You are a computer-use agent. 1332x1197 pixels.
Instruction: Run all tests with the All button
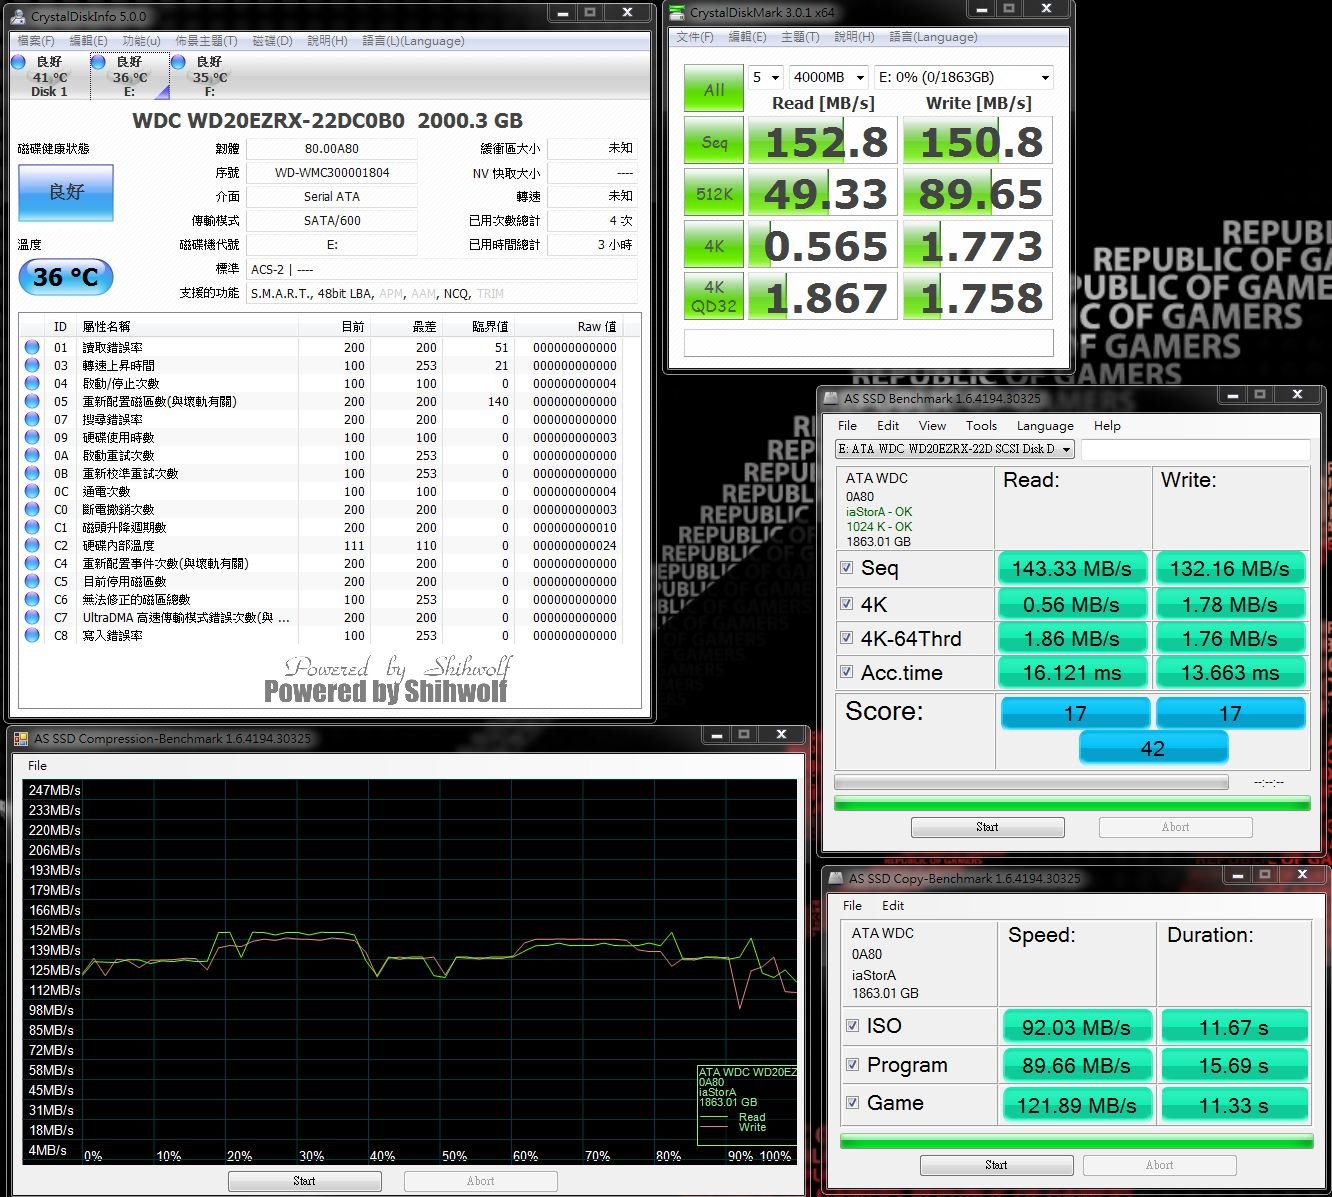pyautogui.click(x=714, y=89)
